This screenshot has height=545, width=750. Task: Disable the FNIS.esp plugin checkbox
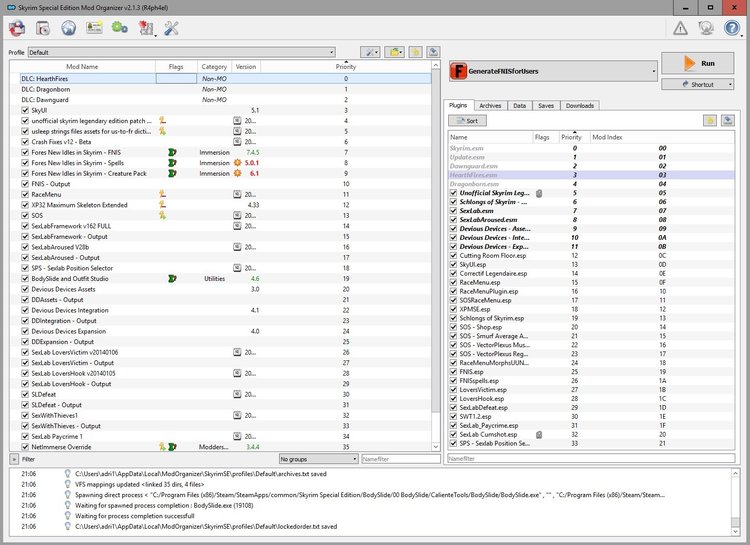453,372
